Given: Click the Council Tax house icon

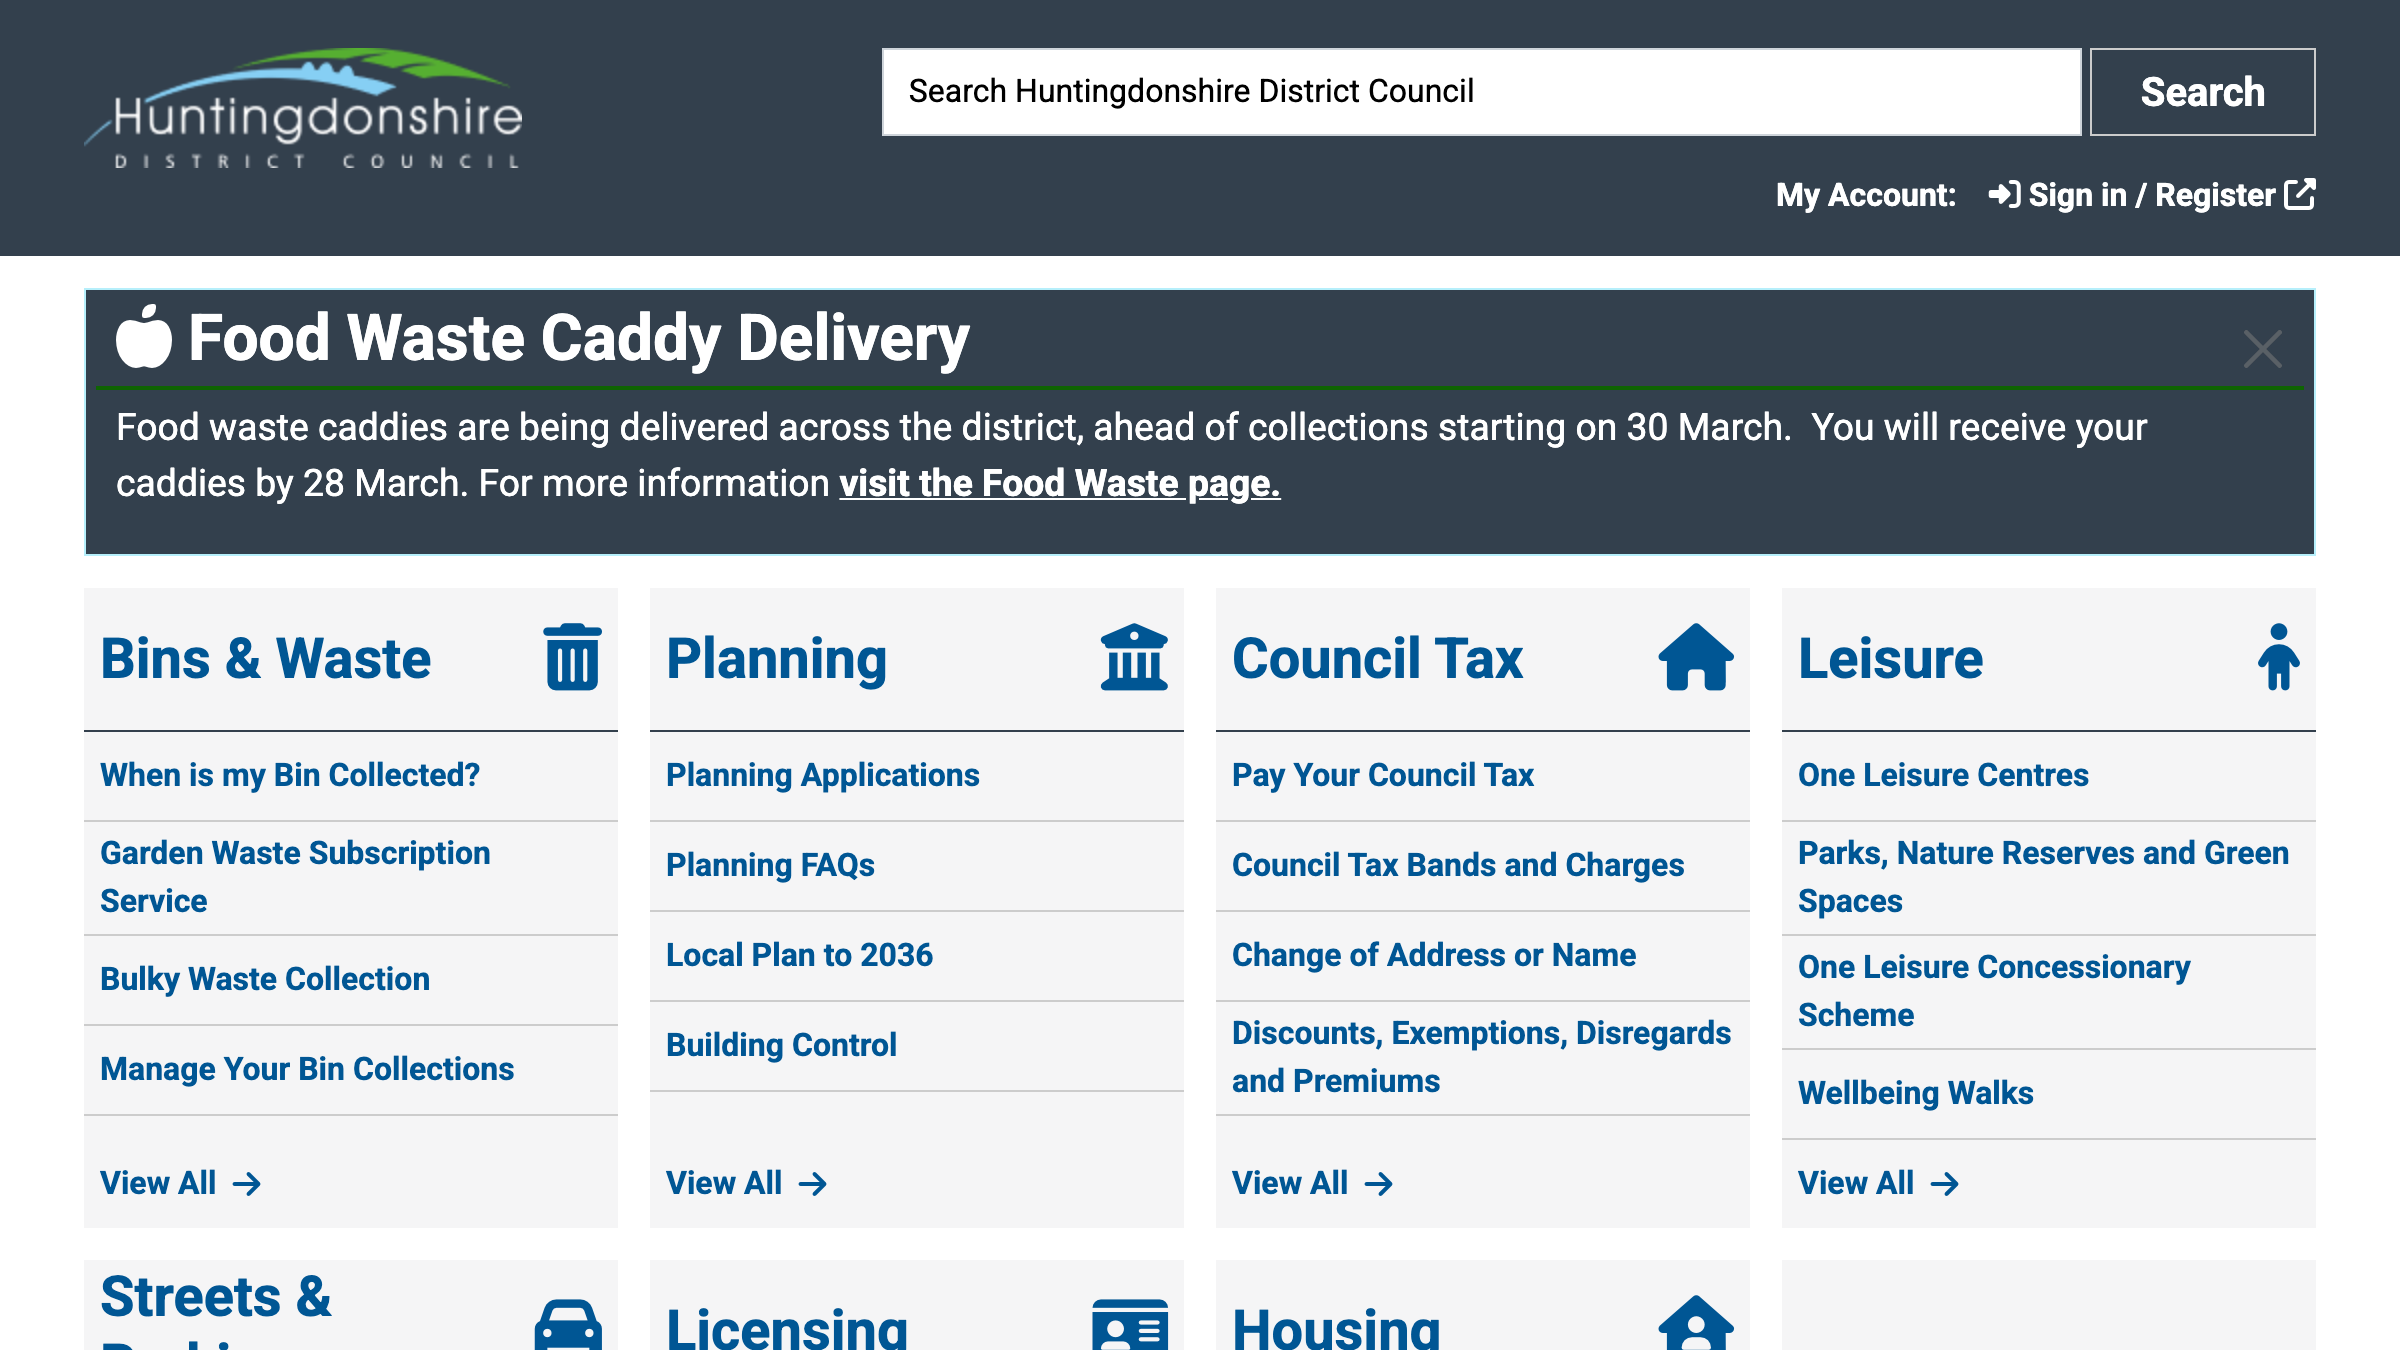Looking at the screenshot, I should pos(1696,657).
